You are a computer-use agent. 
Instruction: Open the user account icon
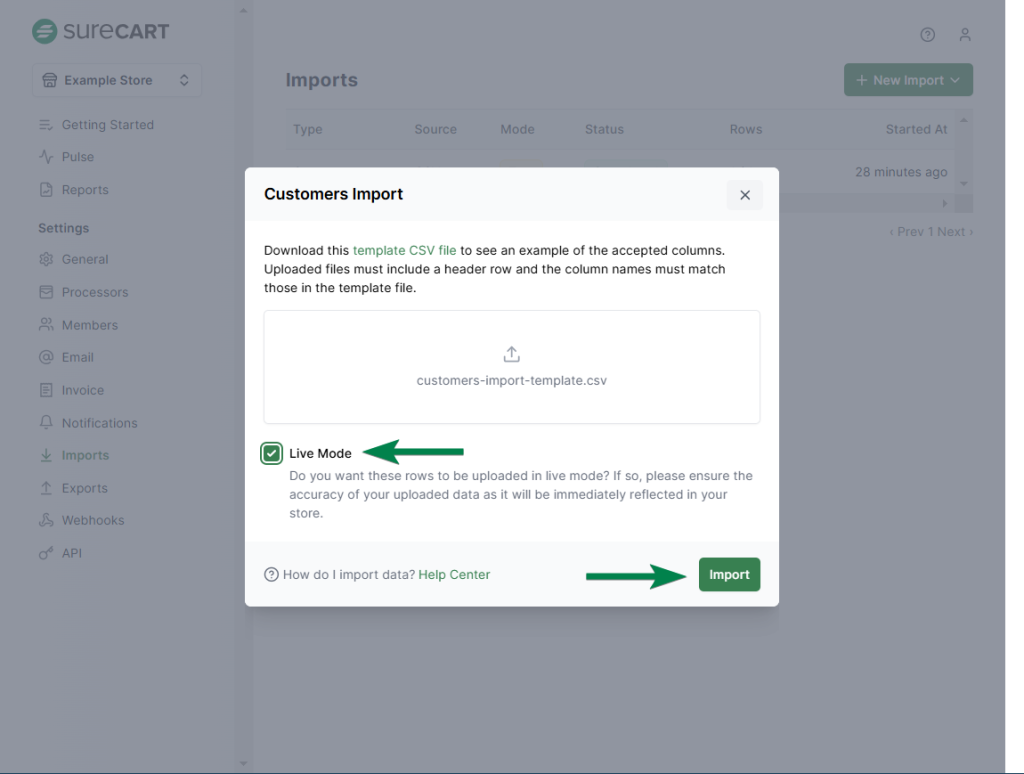(965, 35)
